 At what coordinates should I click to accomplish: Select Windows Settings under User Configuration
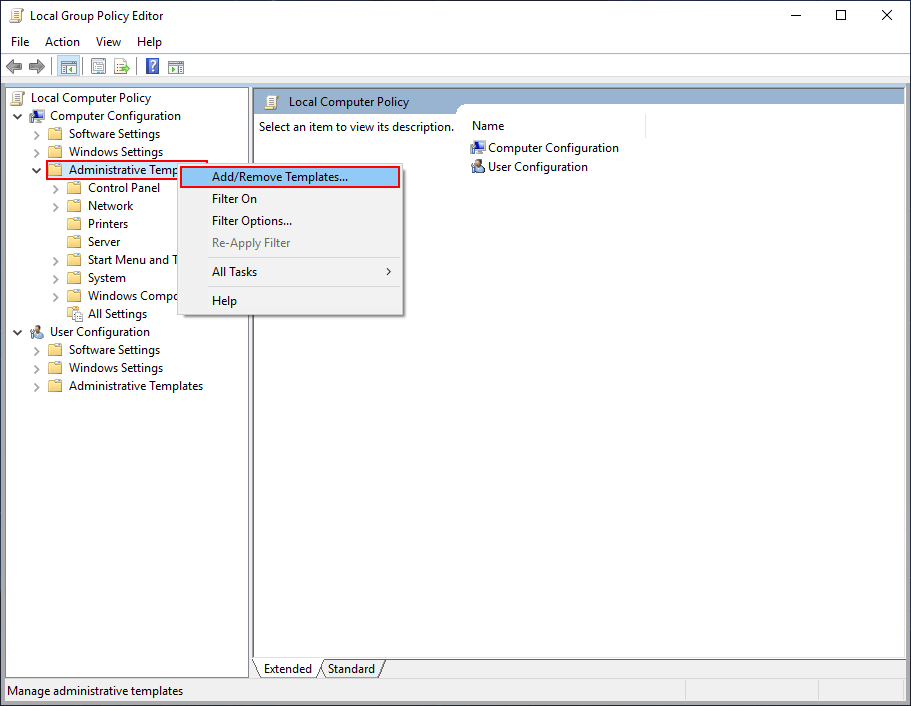(116, 368)
